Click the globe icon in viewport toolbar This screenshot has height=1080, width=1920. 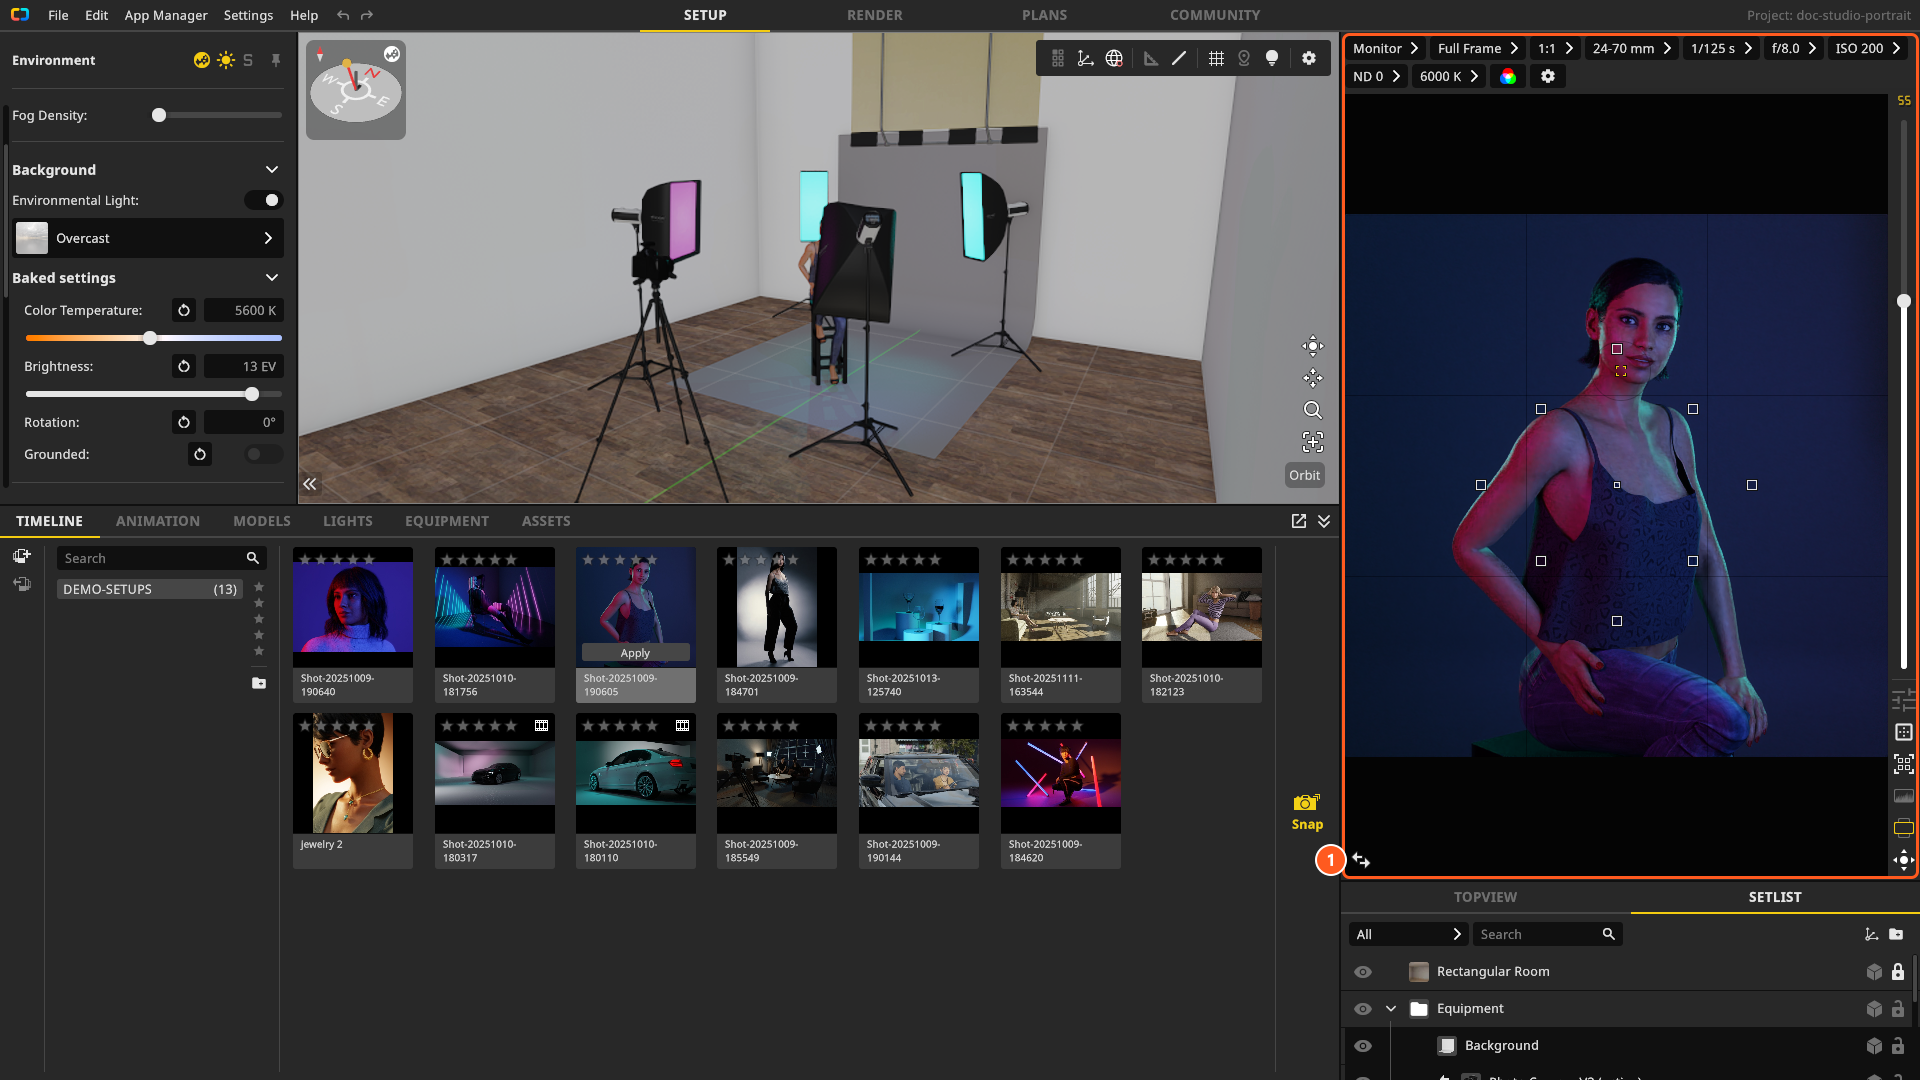coord(1114,59)
